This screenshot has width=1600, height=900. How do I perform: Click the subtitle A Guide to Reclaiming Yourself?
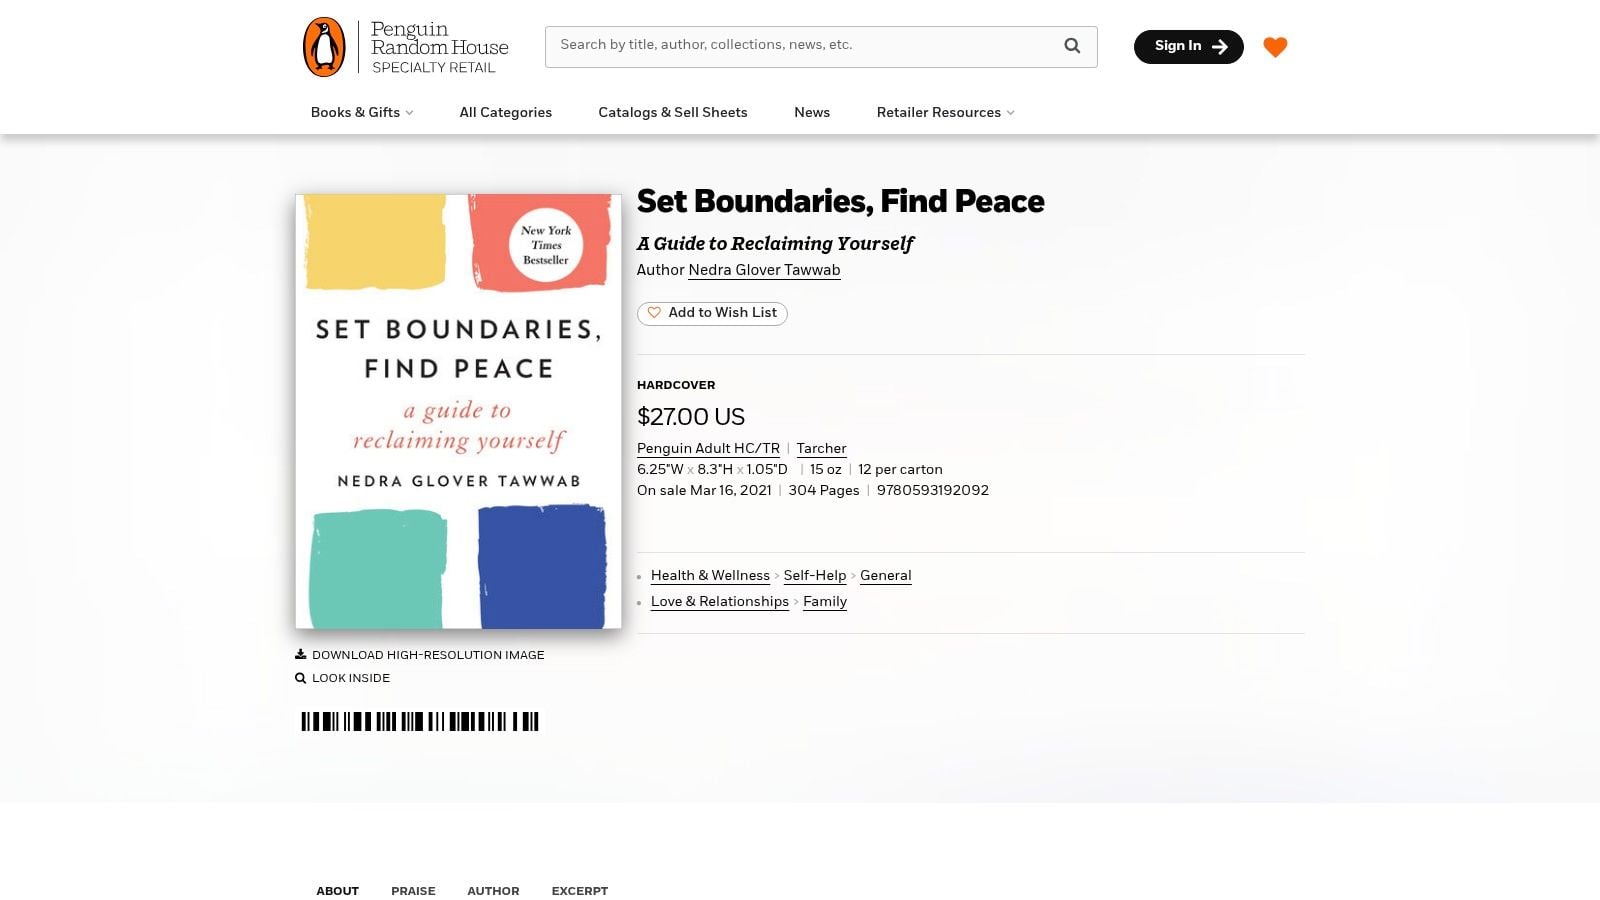(775, 243)
